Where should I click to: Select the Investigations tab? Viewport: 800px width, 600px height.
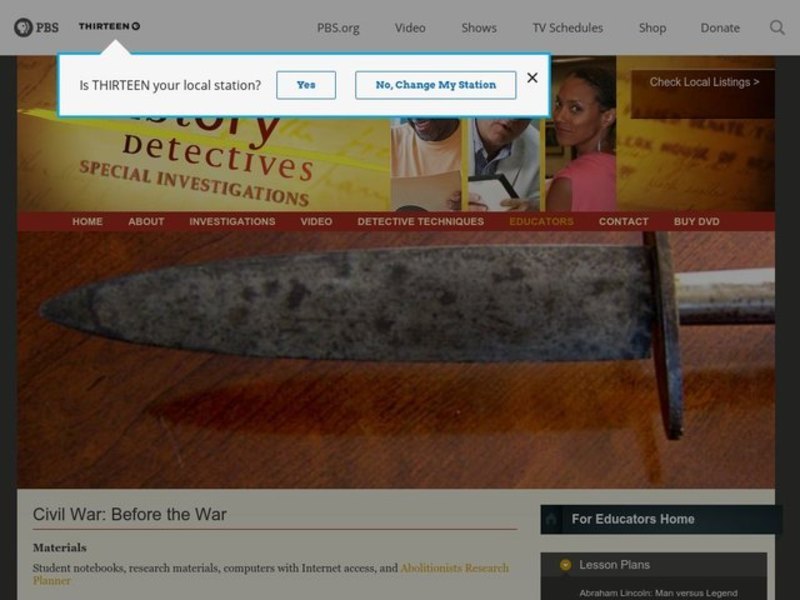232,222
